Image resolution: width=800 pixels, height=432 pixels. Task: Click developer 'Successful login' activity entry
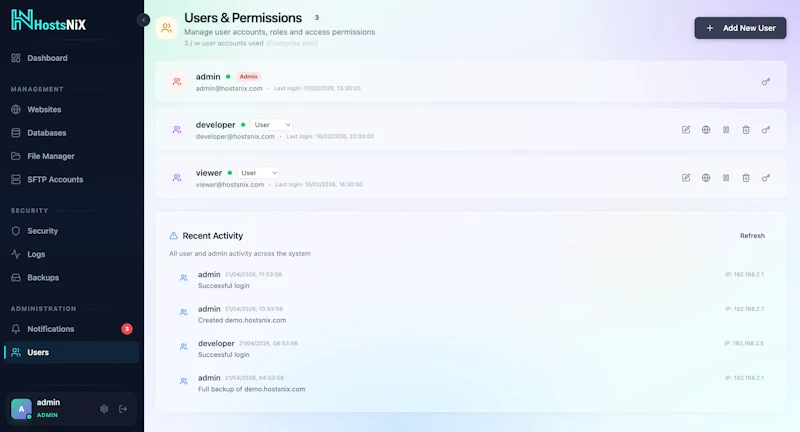[223, 354]
